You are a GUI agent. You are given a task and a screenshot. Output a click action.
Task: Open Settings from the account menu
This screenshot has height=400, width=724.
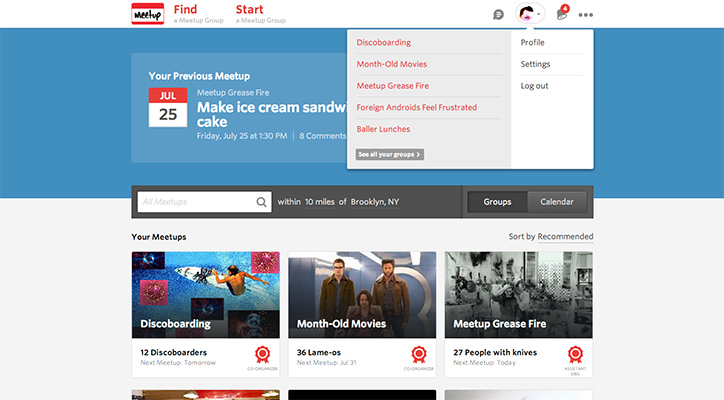pyautogui.click(x=535, y=64)
